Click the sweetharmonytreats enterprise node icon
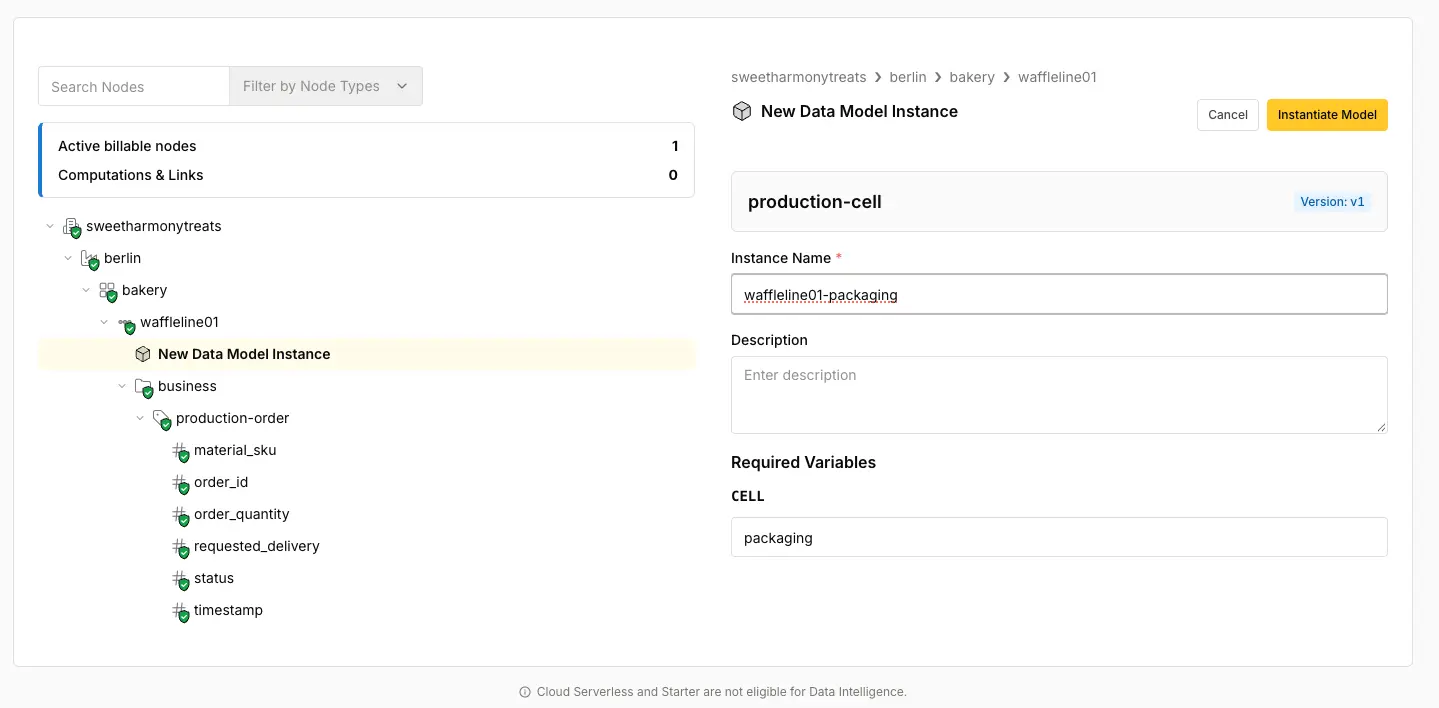The image size is (1439, 708). point(71,227)
